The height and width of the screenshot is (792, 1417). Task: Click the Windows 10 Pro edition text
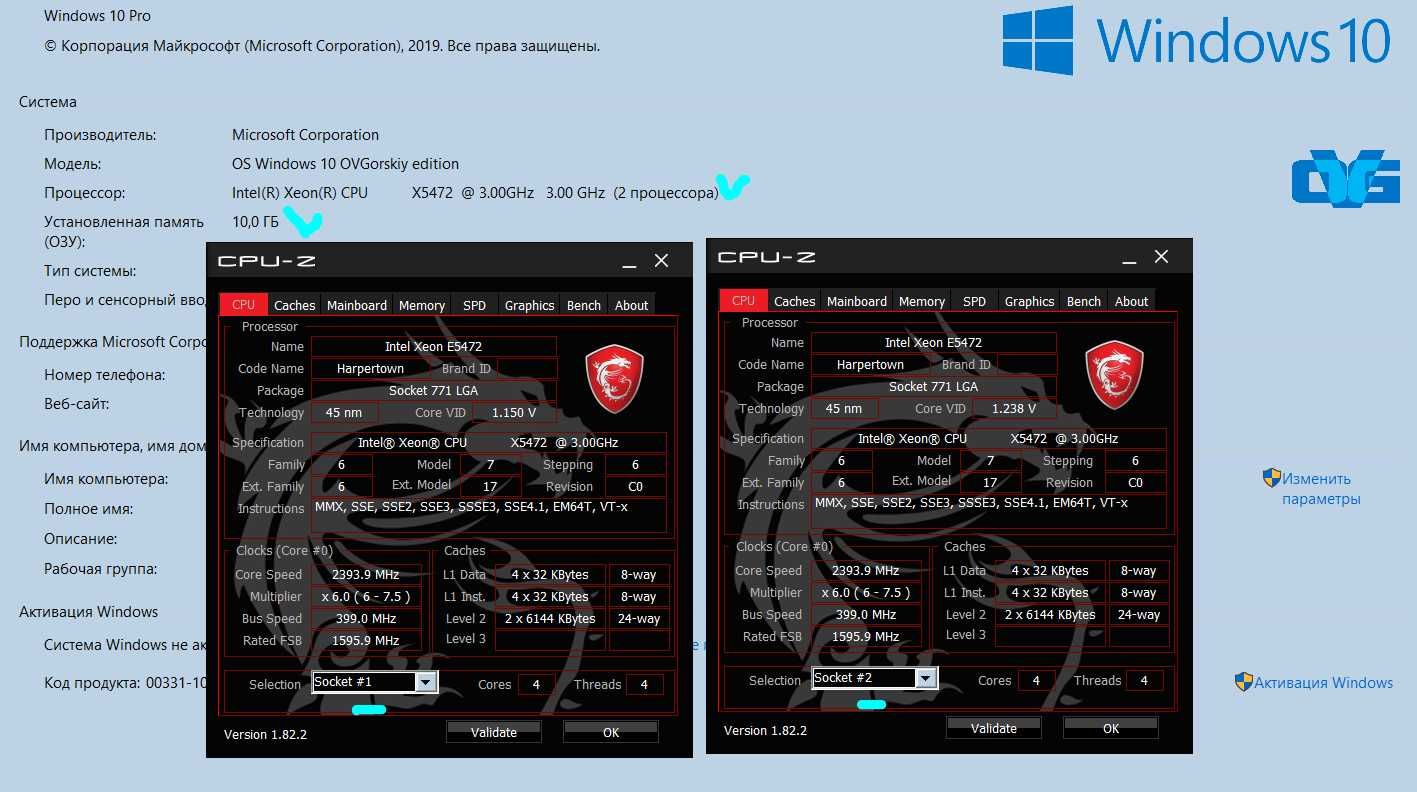(98, 16)
